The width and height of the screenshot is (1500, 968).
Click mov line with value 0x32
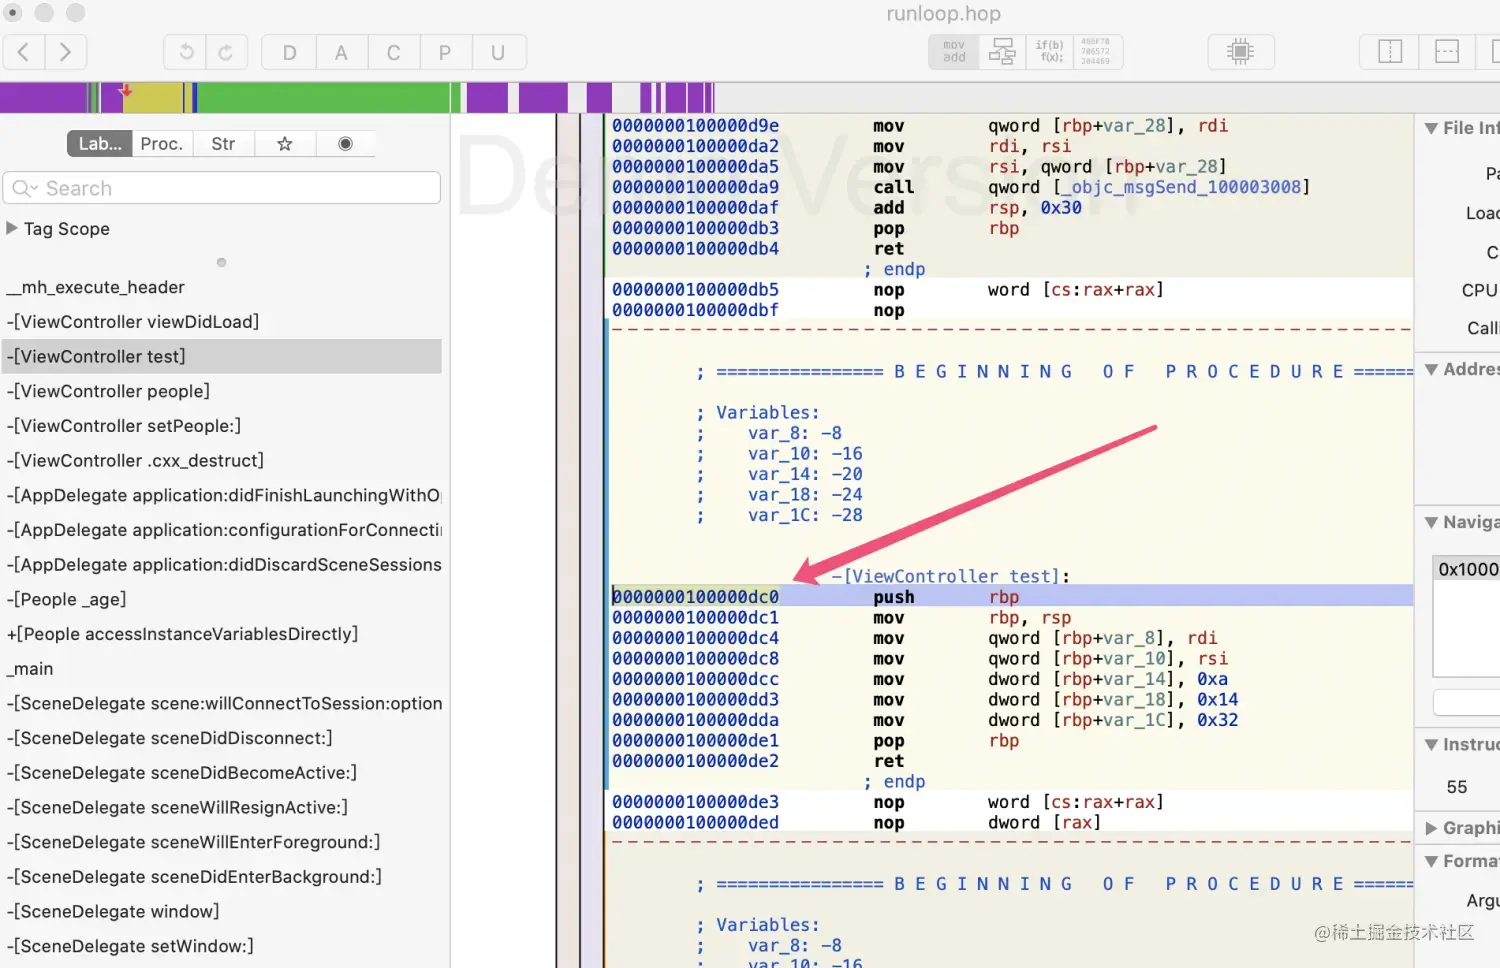(1012, 720)
